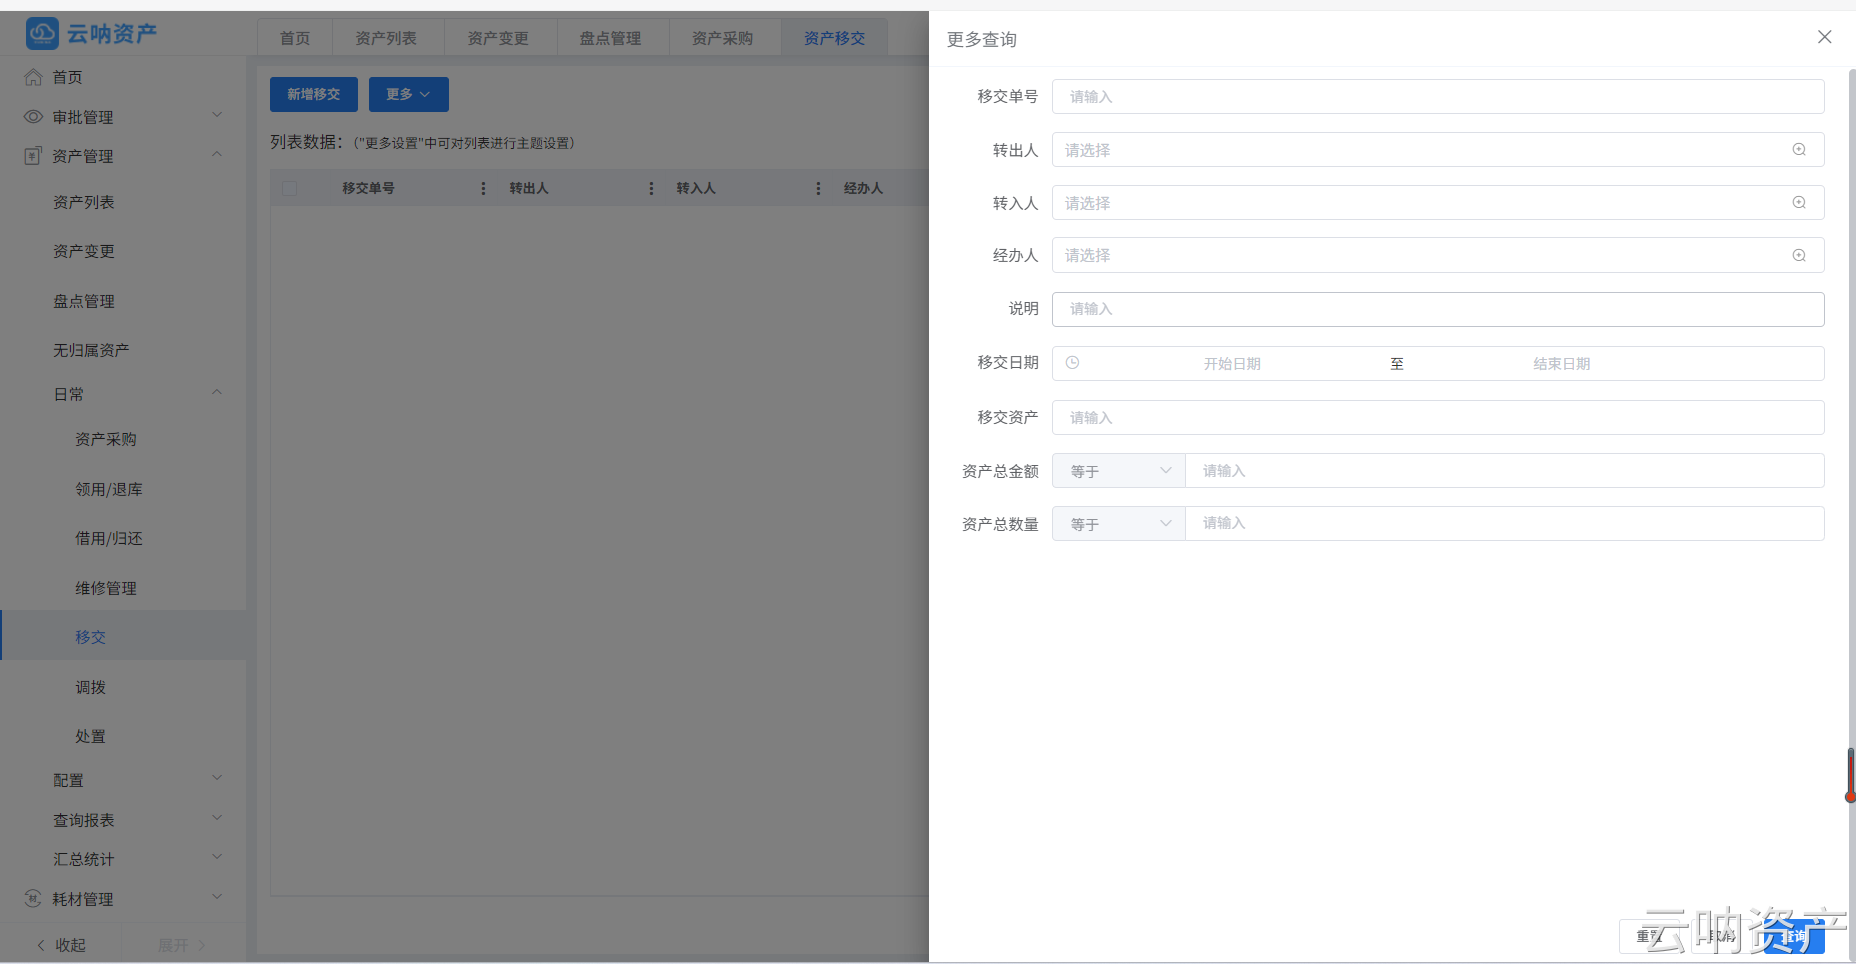
Task: Open 资产总数量 comparison operator dropdown
Action: [x=1119, y=524]
